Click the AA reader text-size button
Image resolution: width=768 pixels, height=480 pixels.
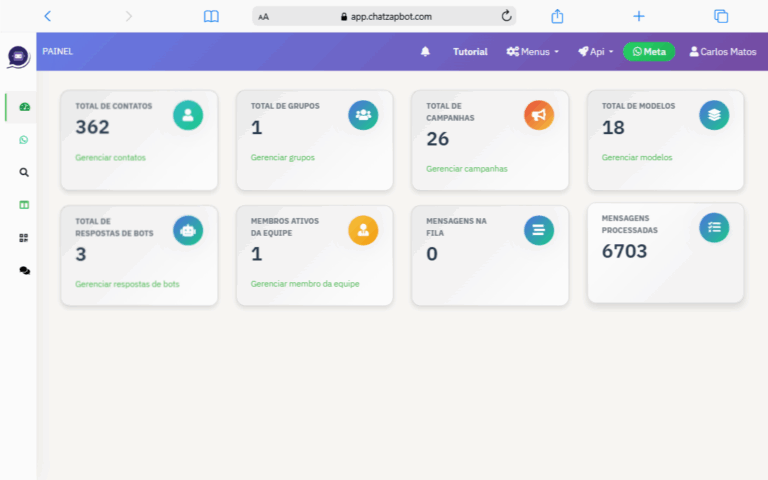tap(264, 17)
